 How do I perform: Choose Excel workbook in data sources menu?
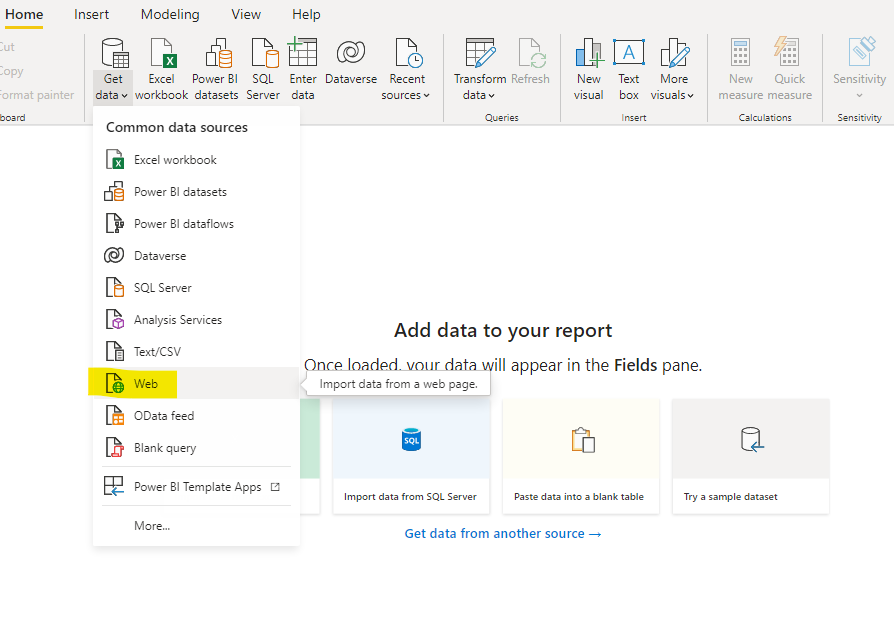click(196, 160)
